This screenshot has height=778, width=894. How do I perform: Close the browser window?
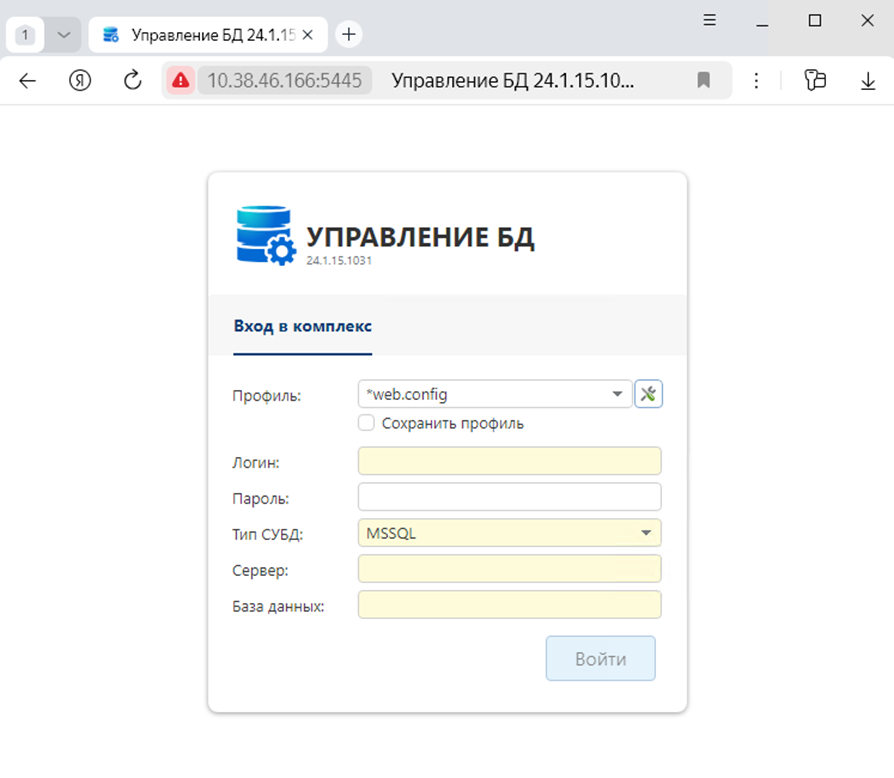coord(867,21)
